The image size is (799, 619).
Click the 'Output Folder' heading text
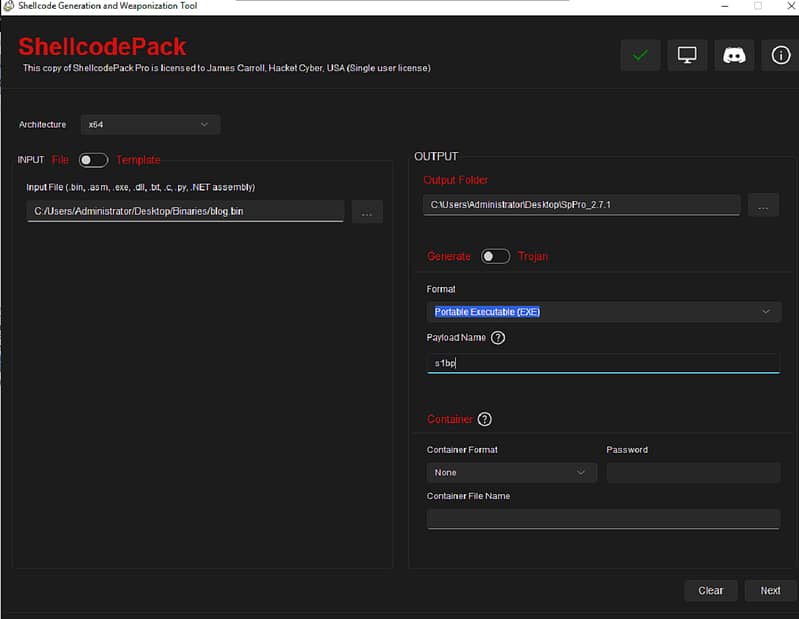[x=456, y=180]
